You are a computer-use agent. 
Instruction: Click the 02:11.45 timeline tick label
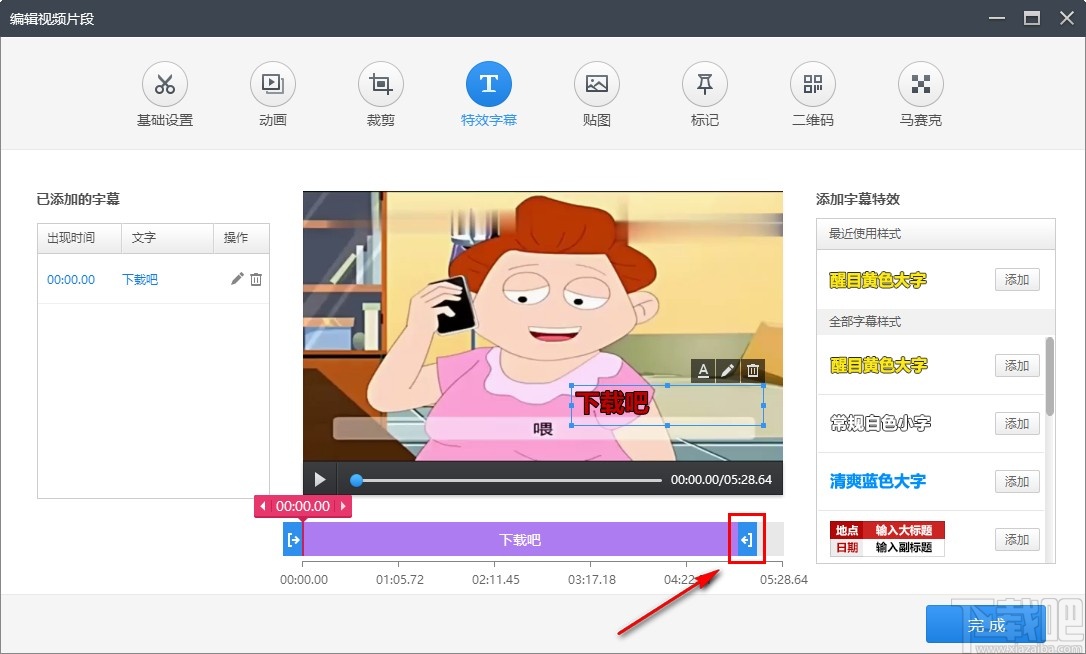click(495, 579)
